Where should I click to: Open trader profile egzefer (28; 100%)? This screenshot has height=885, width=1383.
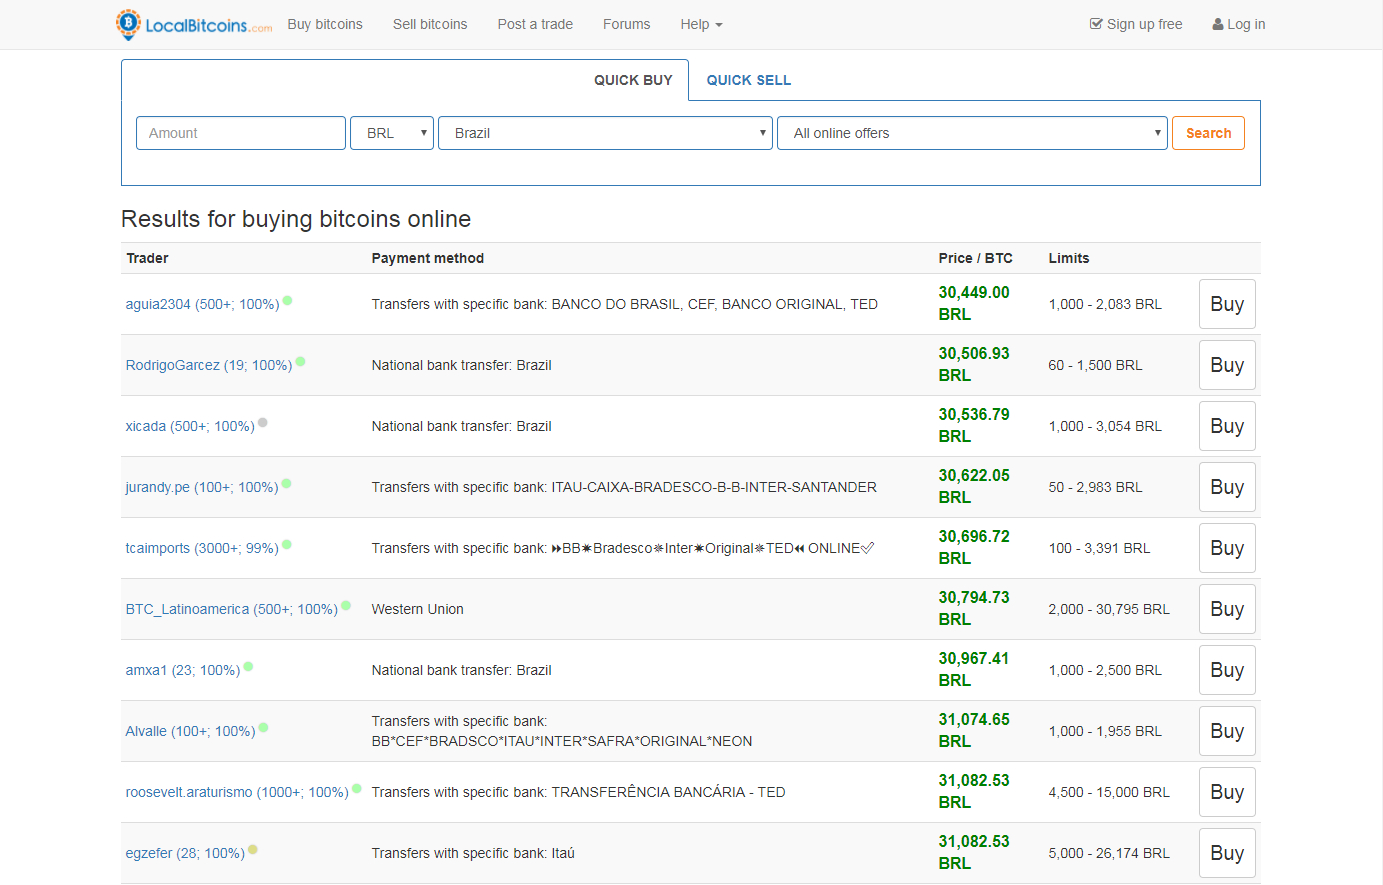click(x=185, y=853)
